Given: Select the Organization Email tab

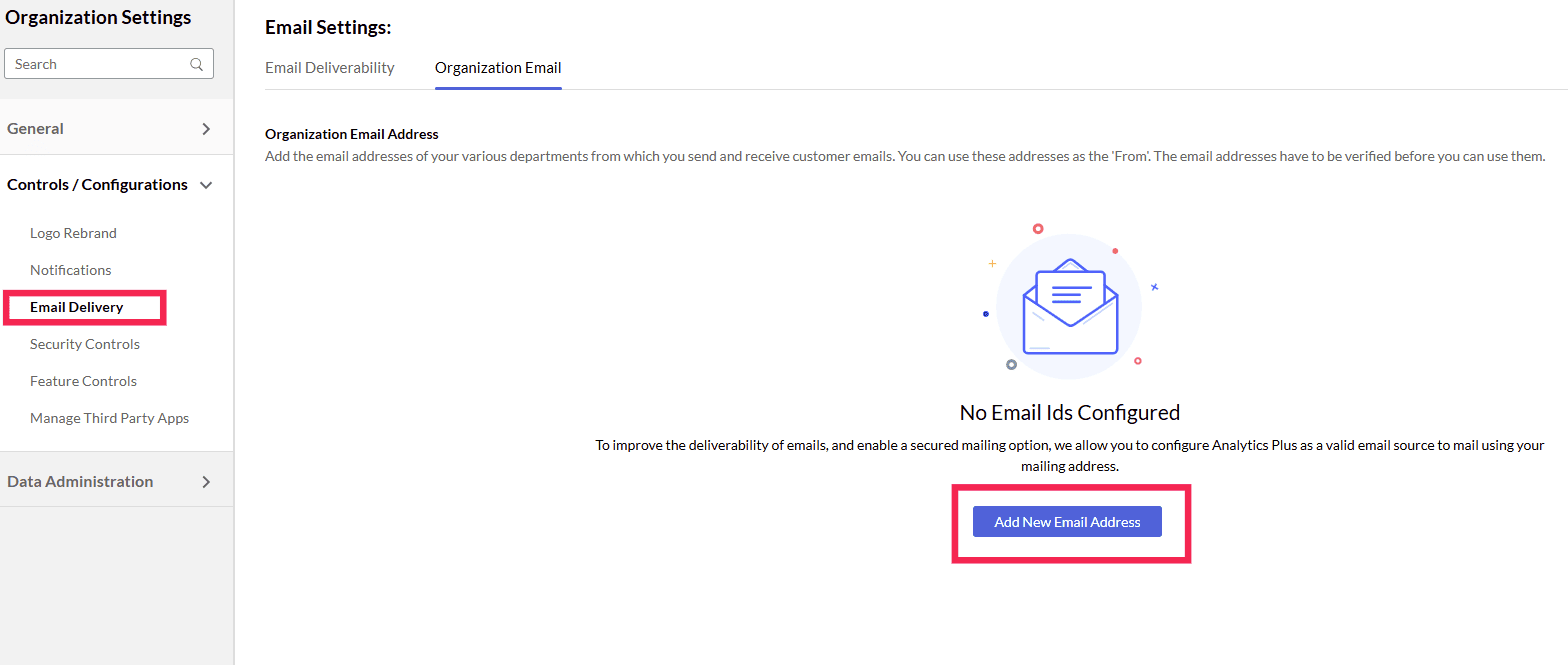Looking at the screenshot, I should click(498, 68).
